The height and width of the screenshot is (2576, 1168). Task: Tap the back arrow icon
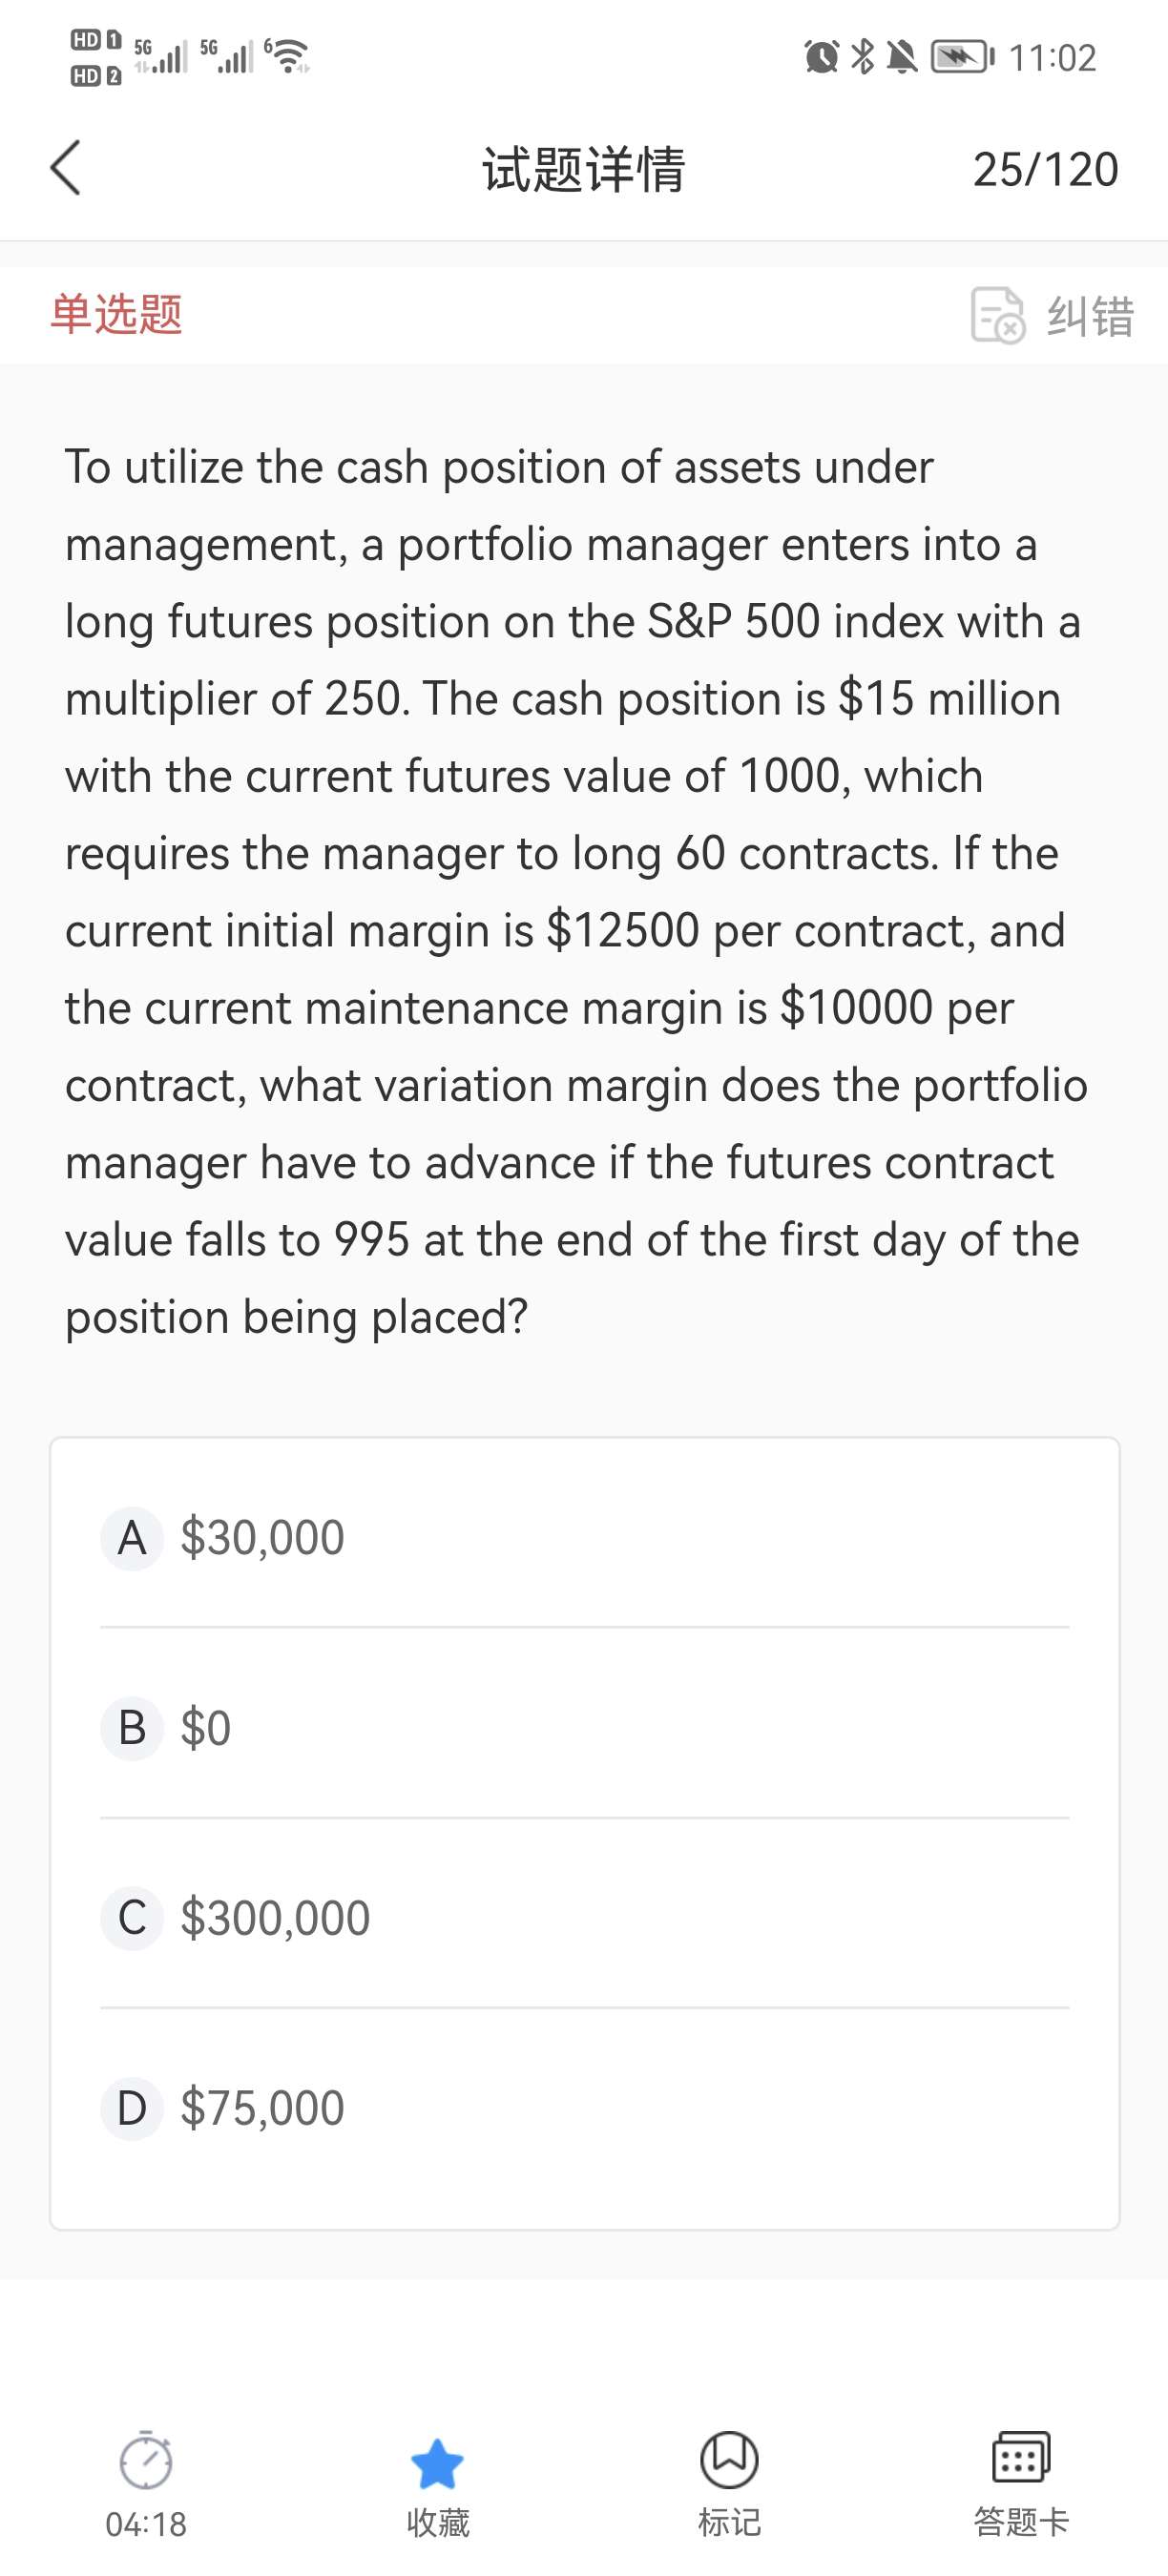66,168
